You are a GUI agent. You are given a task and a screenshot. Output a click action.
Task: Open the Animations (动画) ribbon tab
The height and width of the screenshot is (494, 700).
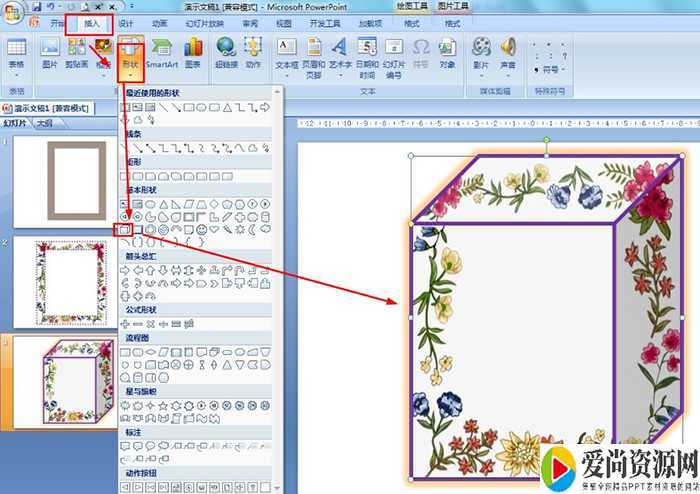point(160,23)
